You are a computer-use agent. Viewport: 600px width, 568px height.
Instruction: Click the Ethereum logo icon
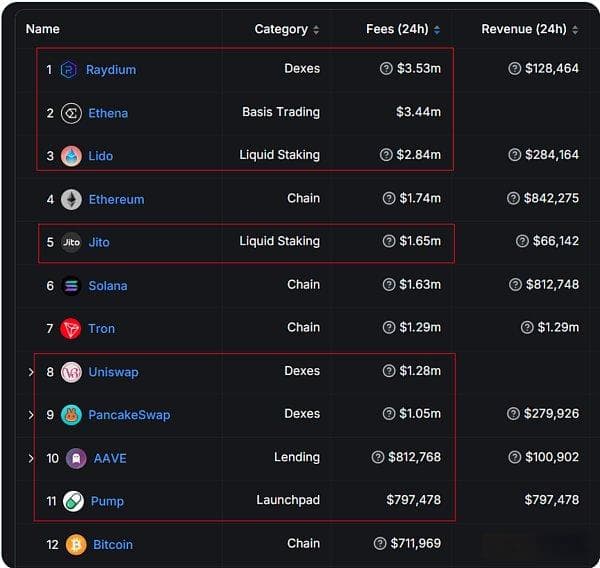(71, 199)
